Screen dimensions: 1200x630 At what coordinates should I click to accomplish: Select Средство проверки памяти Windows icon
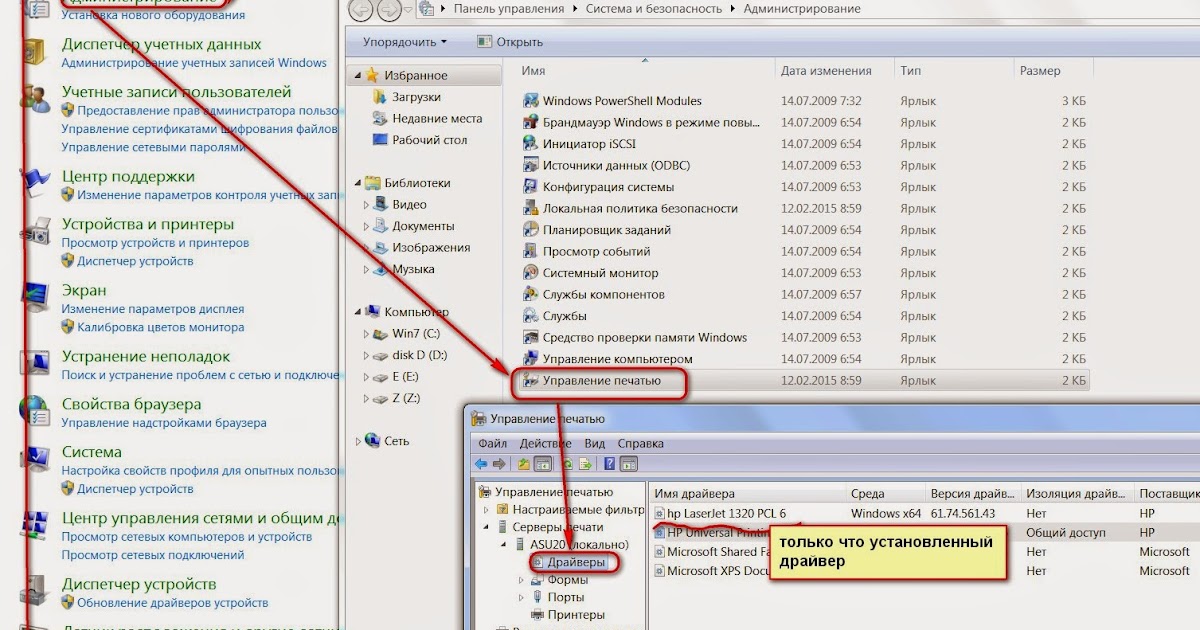[x=531, y=338]
